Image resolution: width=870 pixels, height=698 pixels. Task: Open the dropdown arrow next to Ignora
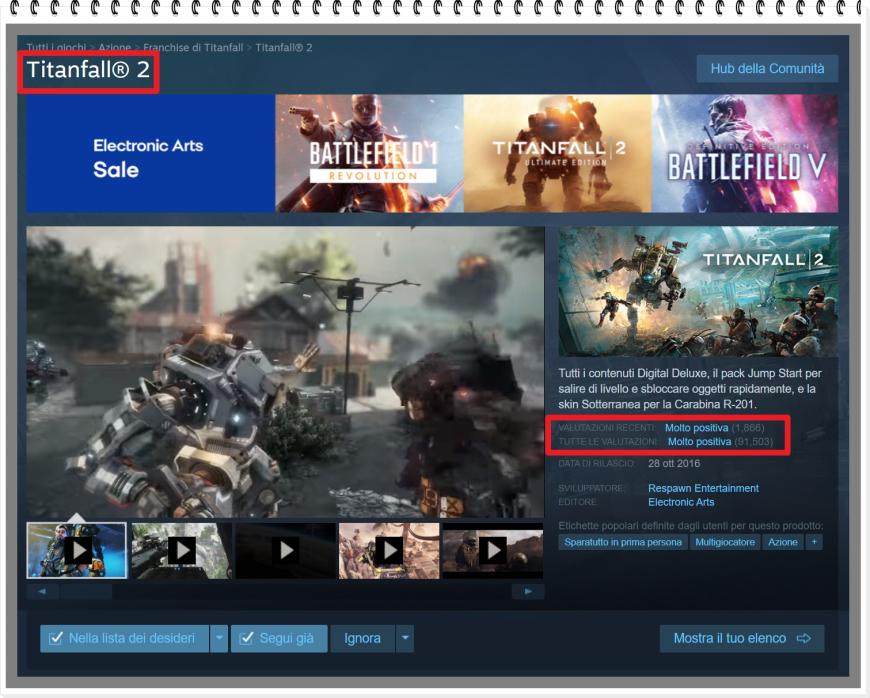406,637
